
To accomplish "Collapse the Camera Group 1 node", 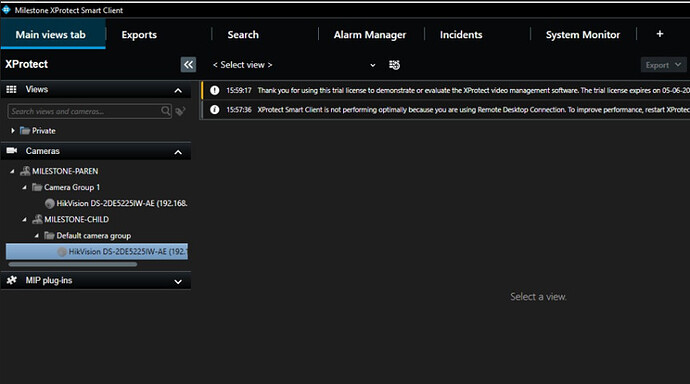I will [25, 187].
